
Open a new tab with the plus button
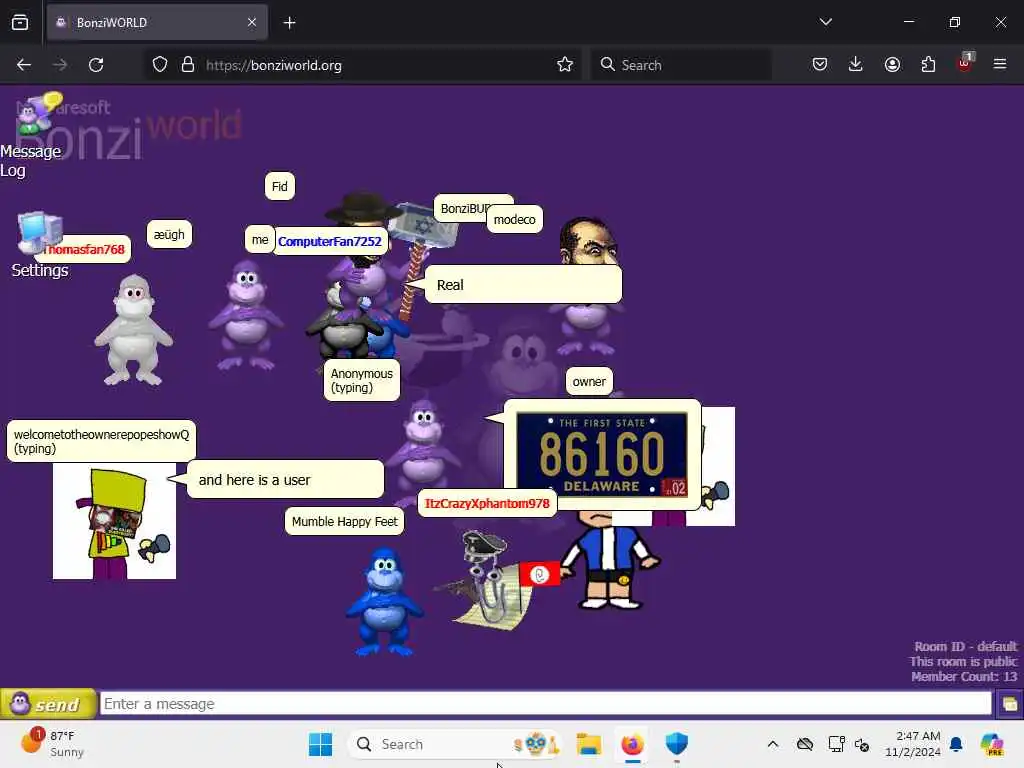(289, 23)
